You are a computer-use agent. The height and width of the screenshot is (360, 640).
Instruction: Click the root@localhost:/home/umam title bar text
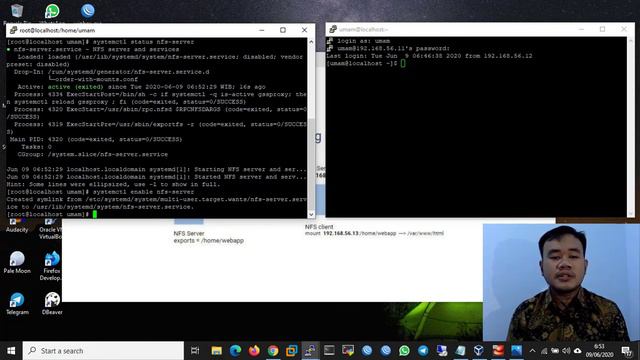pos(57,30)
